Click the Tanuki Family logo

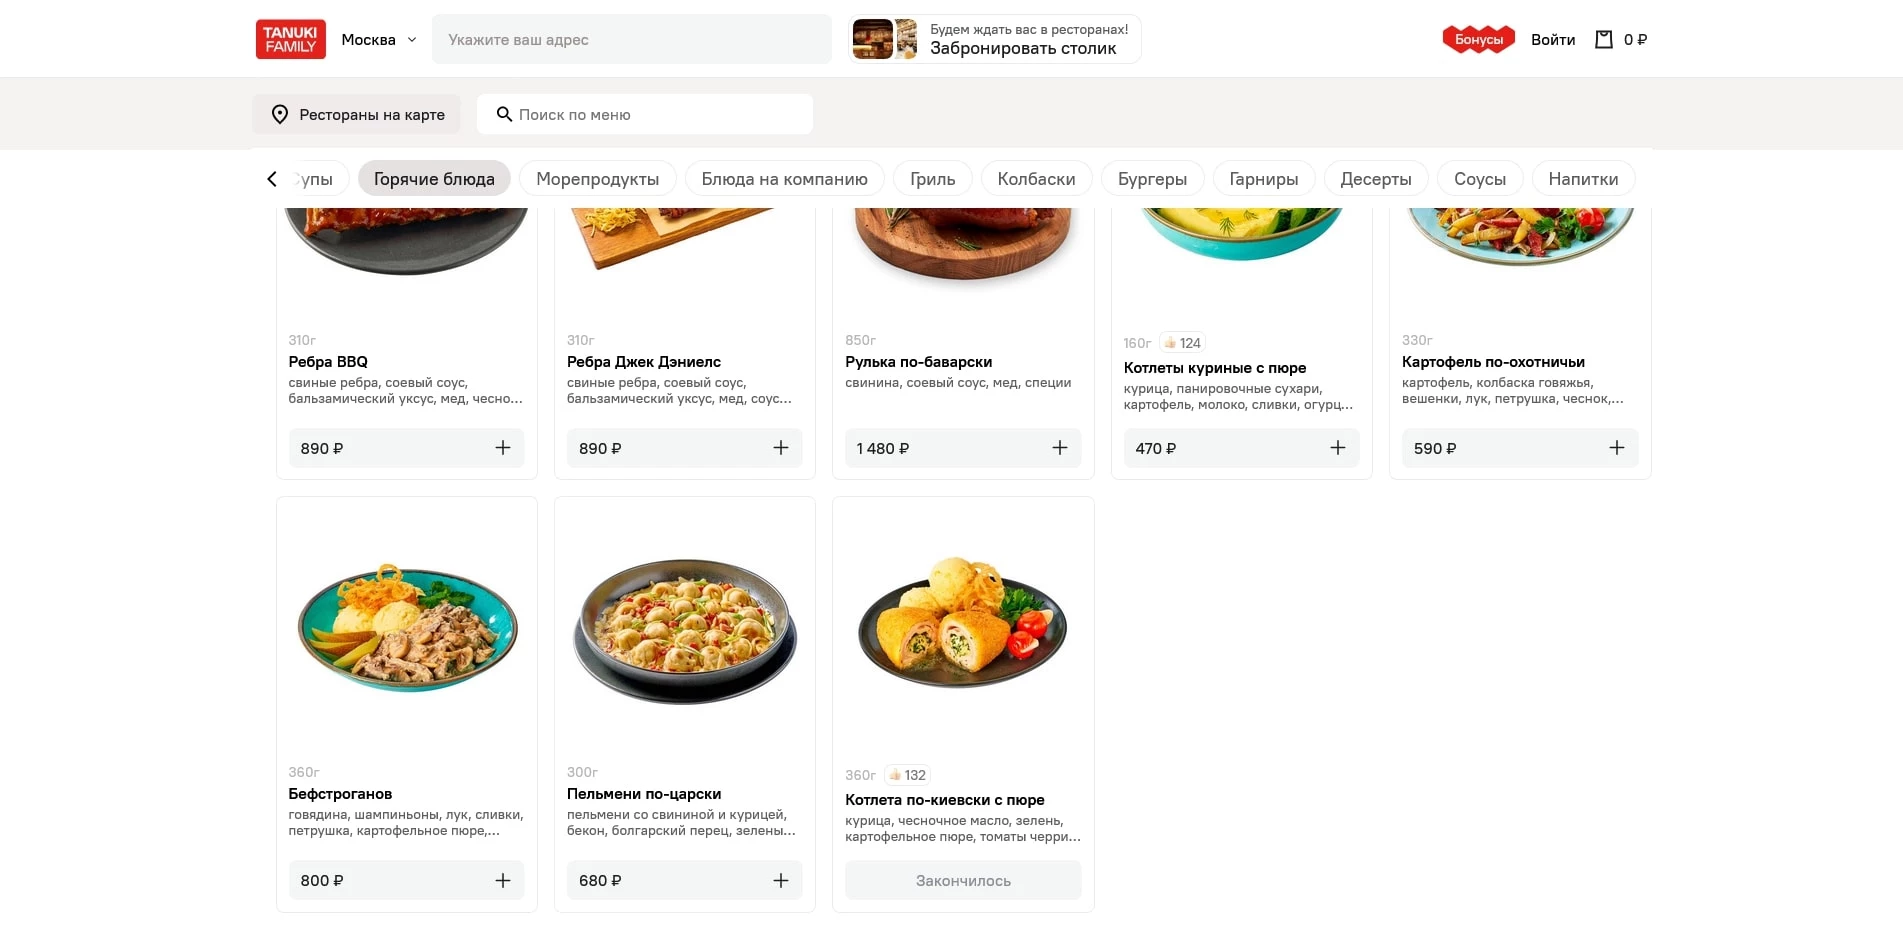point(290,40)
